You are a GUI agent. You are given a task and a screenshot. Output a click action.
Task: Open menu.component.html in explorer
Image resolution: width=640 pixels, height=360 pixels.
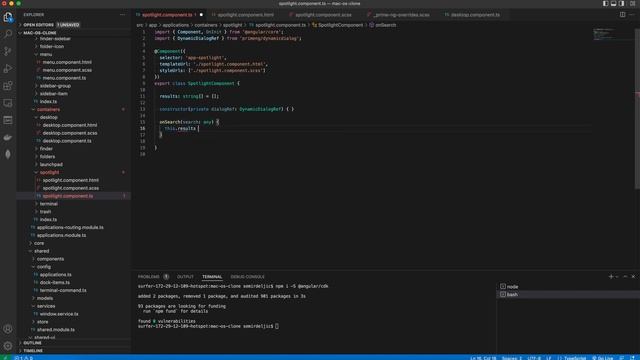click(67, 62)
